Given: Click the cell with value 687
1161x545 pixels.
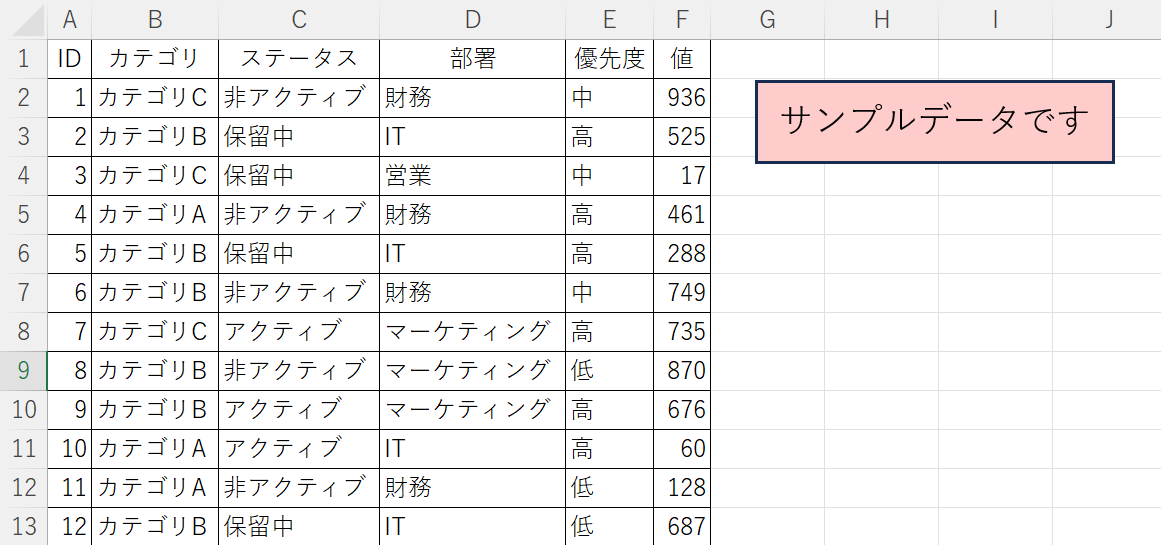Looking at the screenshot, I should pyautogui.click(x=682, y=526).
